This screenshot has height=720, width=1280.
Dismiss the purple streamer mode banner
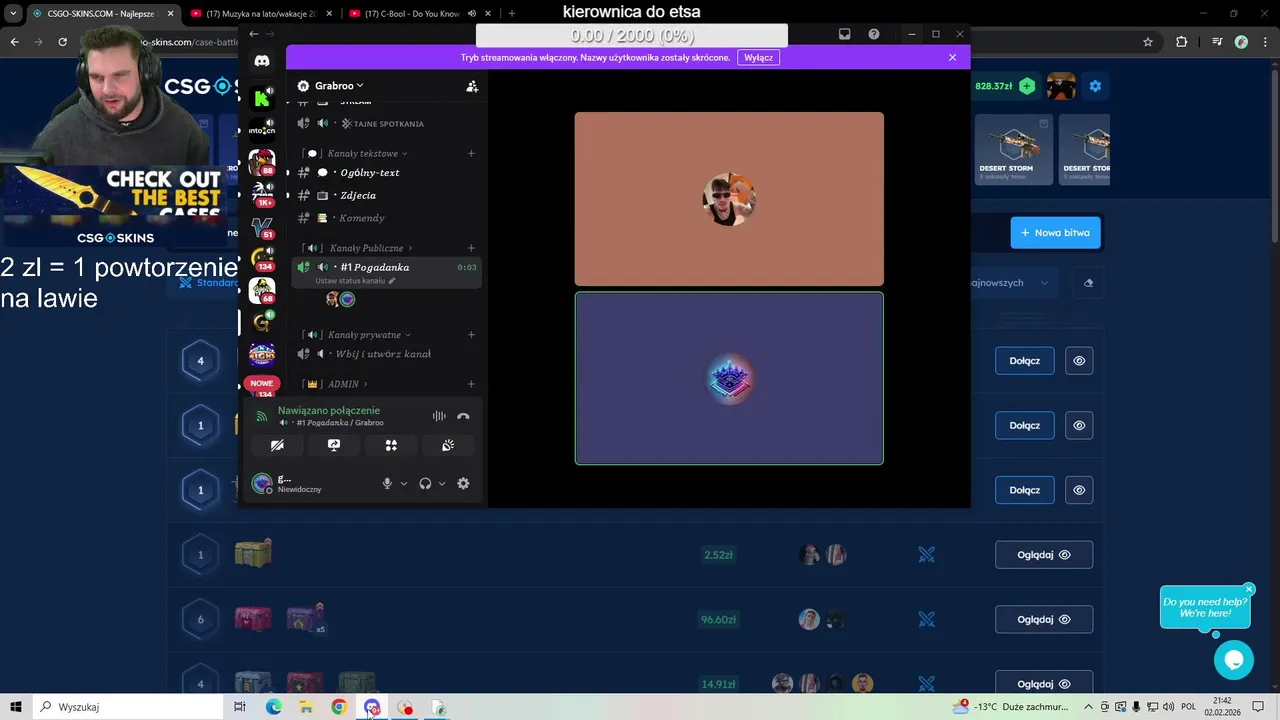pyautogui.click(x=952, y=58)
